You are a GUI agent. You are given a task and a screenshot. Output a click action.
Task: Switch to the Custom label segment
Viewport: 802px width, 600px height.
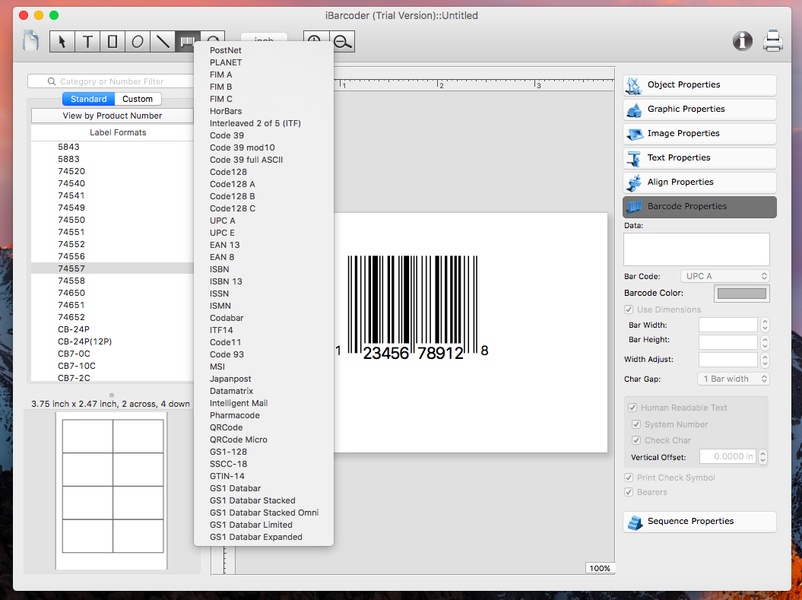(137, 99)
